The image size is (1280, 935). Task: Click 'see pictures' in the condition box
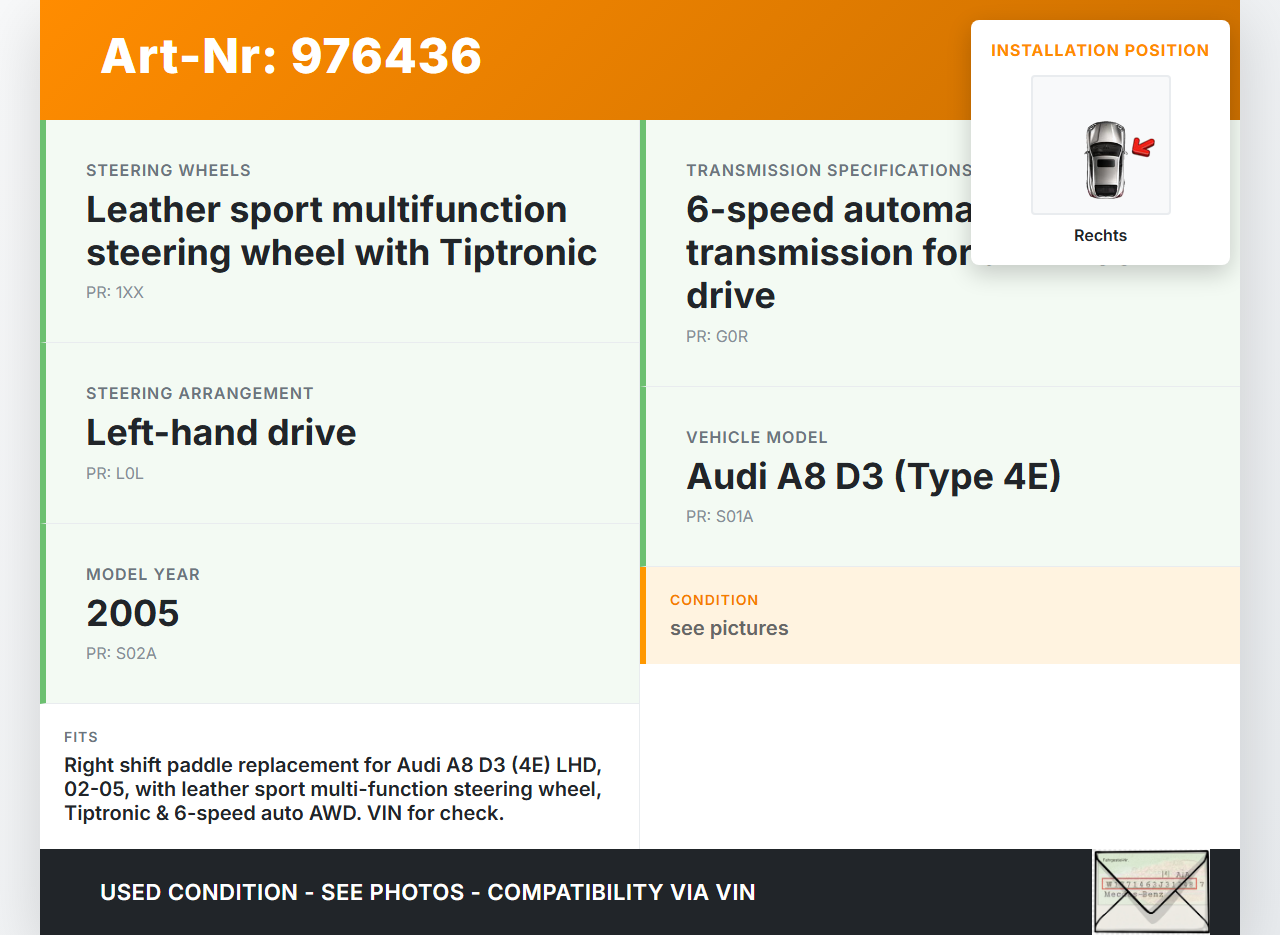point(729,628)
